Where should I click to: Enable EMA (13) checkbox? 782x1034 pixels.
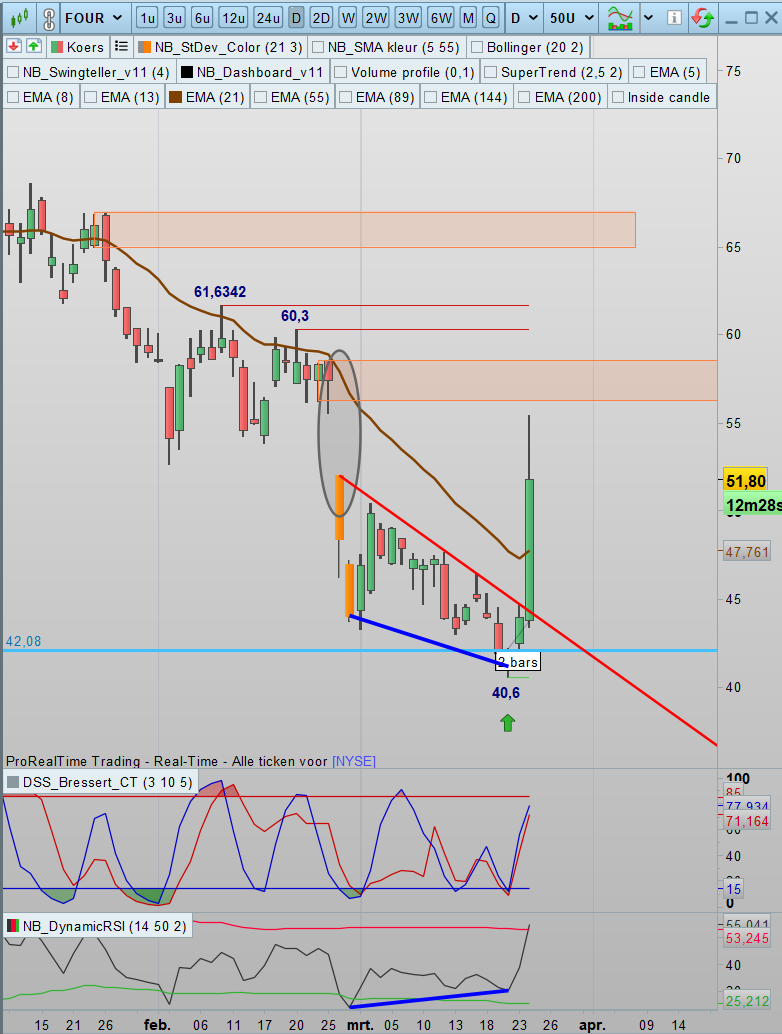(91, 97)
